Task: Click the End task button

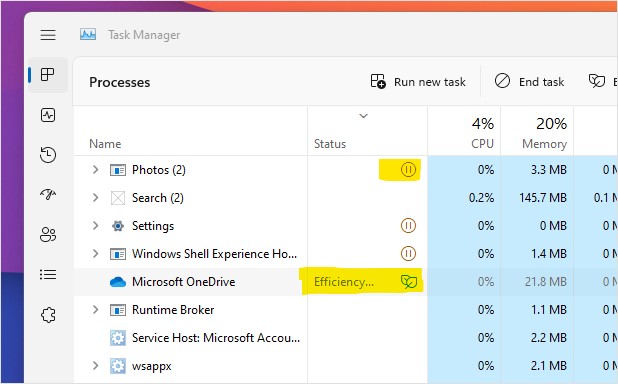Action: [529, 82]
